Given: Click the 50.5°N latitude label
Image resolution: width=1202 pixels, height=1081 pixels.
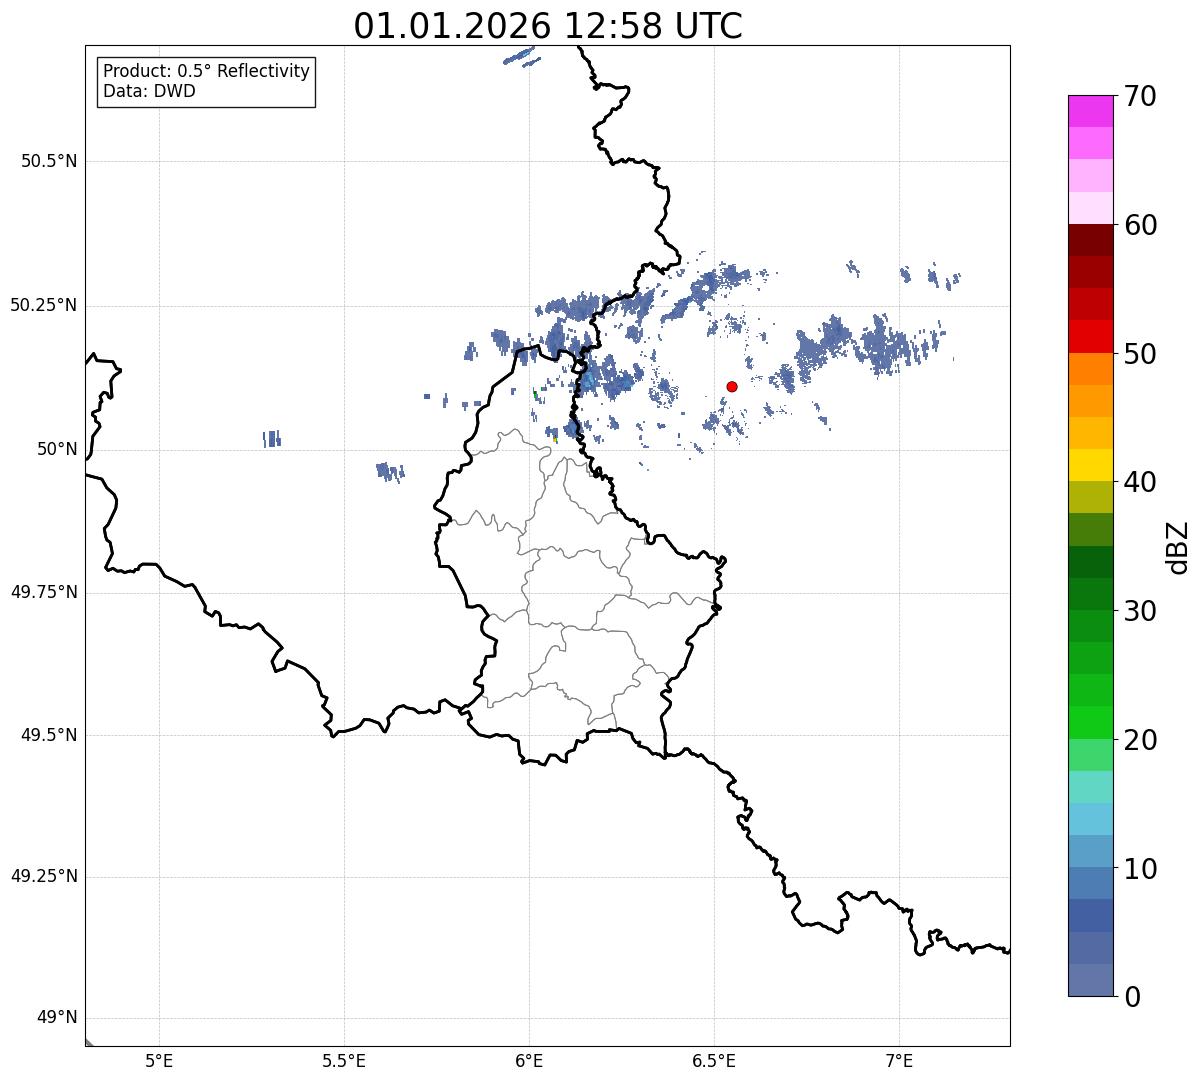Looking at the screenshot, I should [x=48, y=161].
